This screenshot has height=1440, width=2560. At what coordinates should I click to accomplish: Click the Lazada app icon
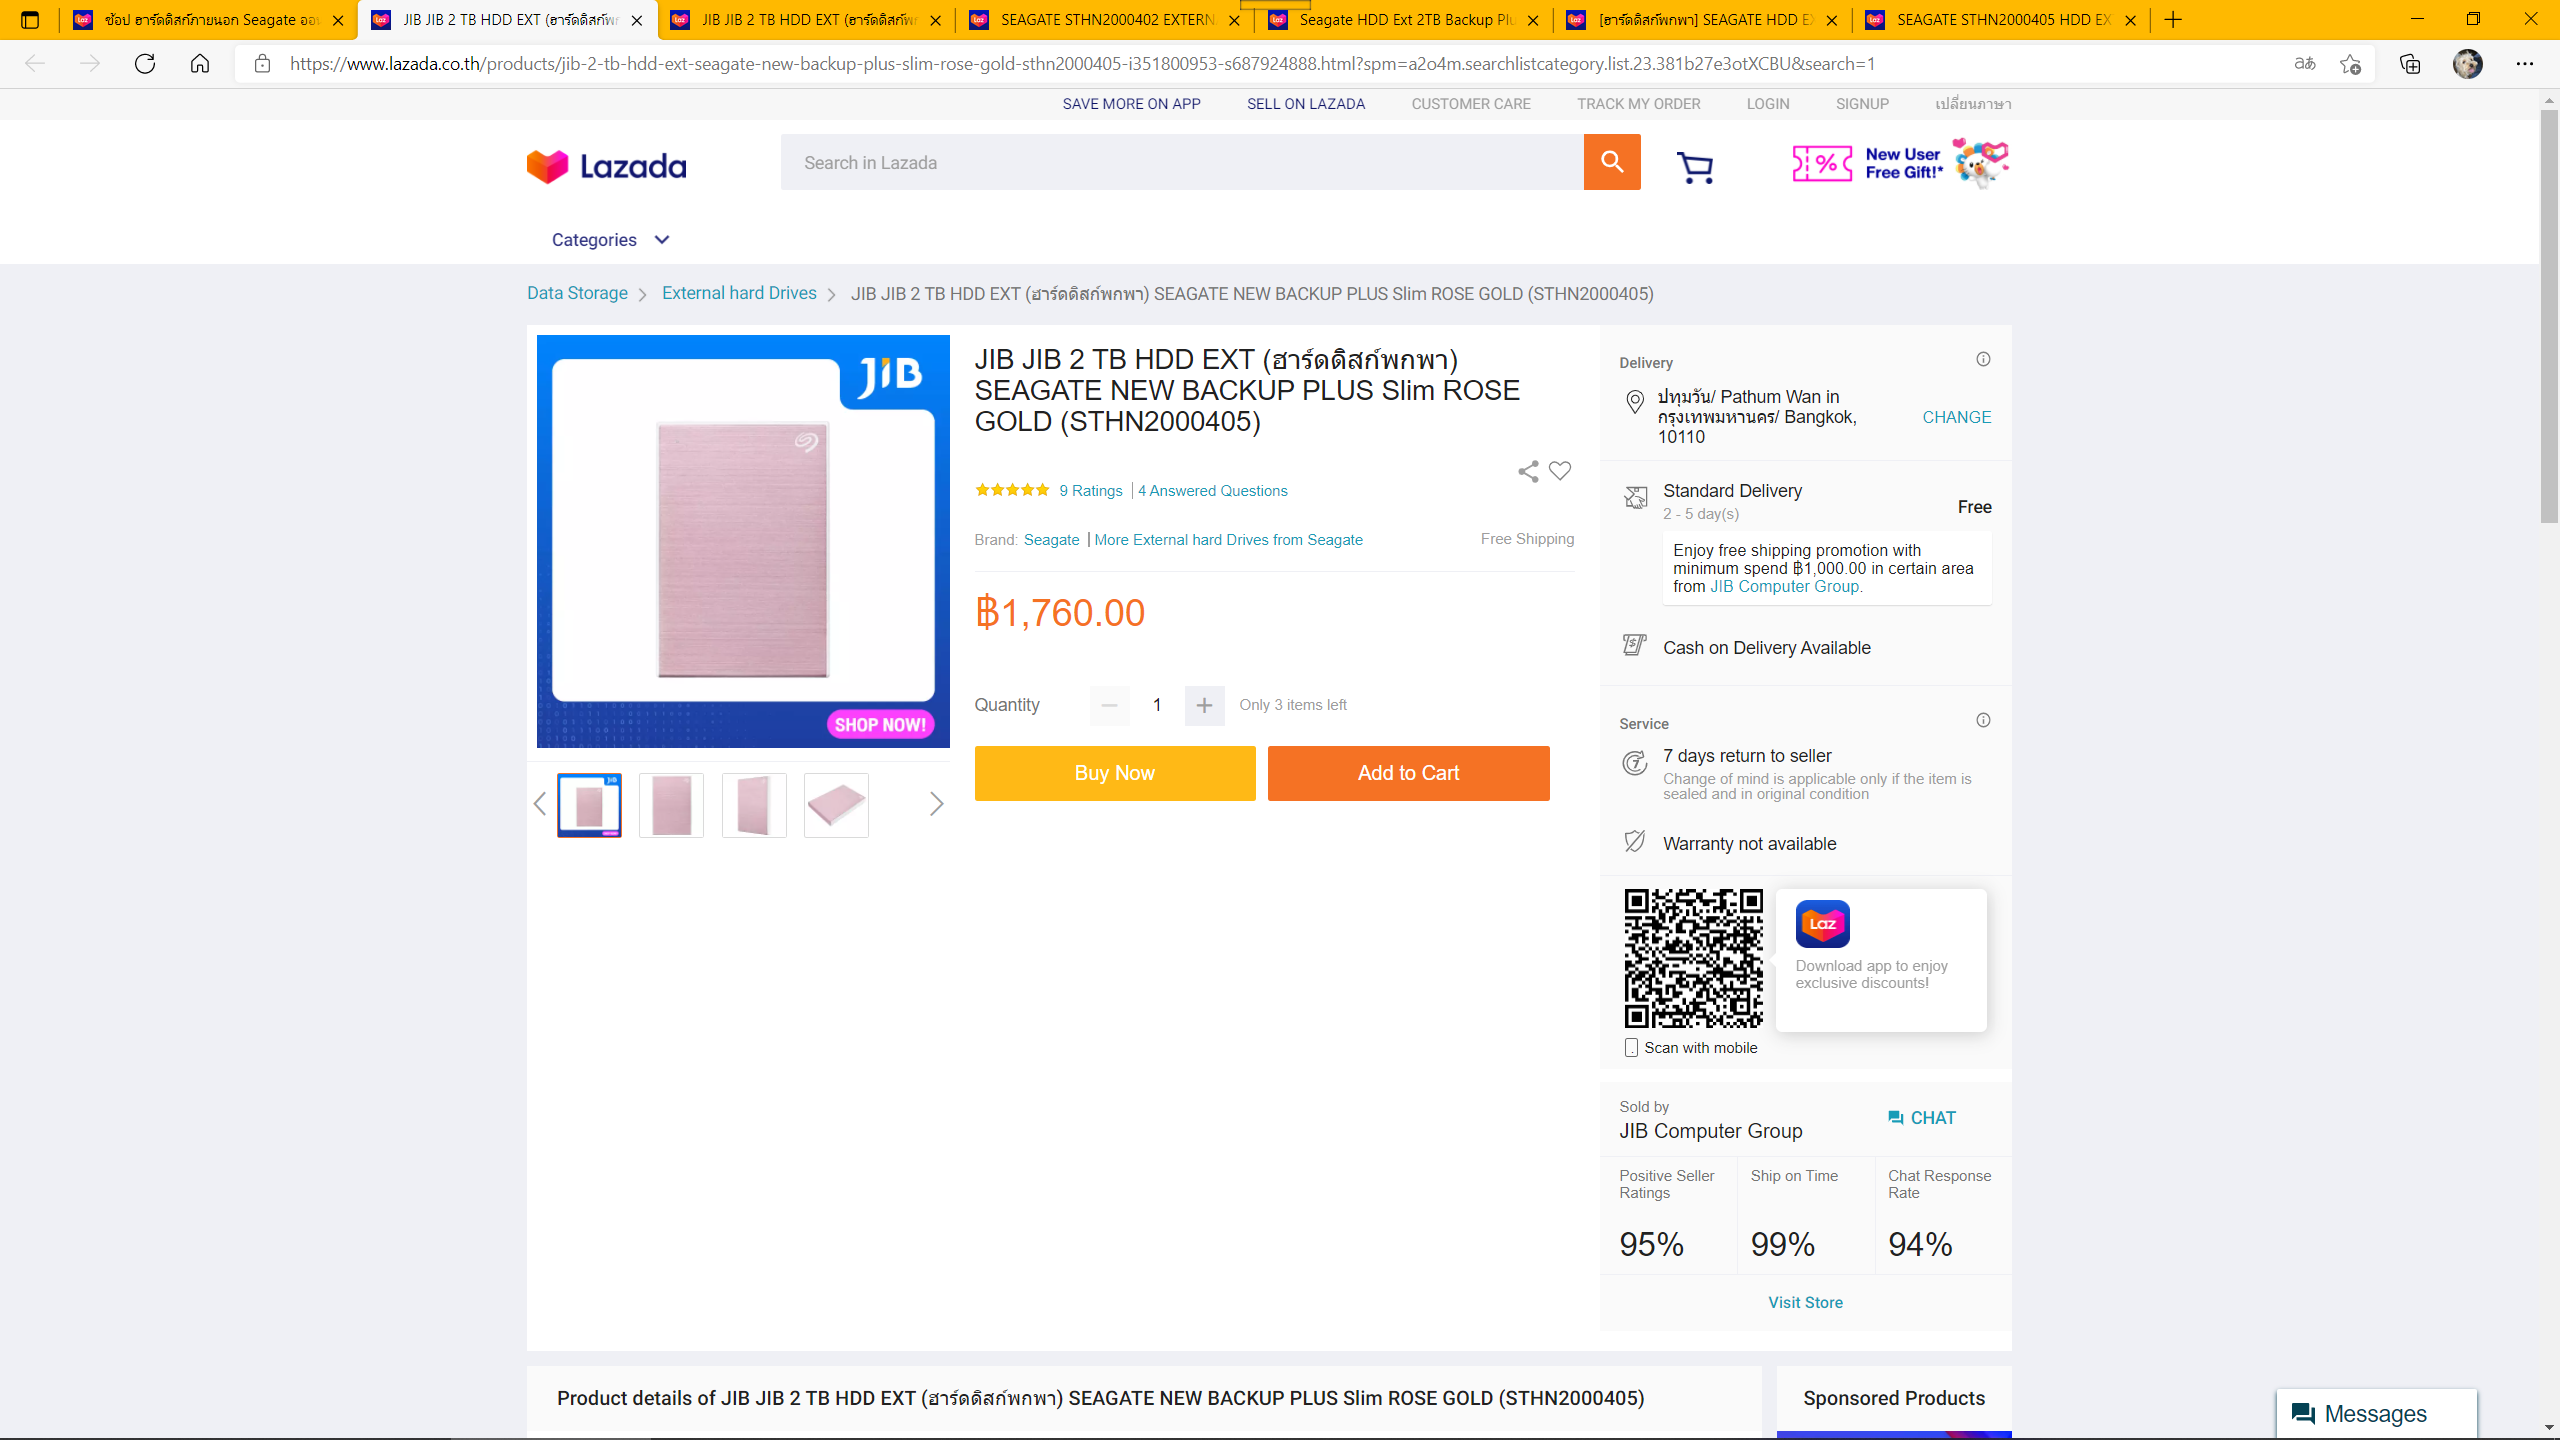[x=1822, y=923]
